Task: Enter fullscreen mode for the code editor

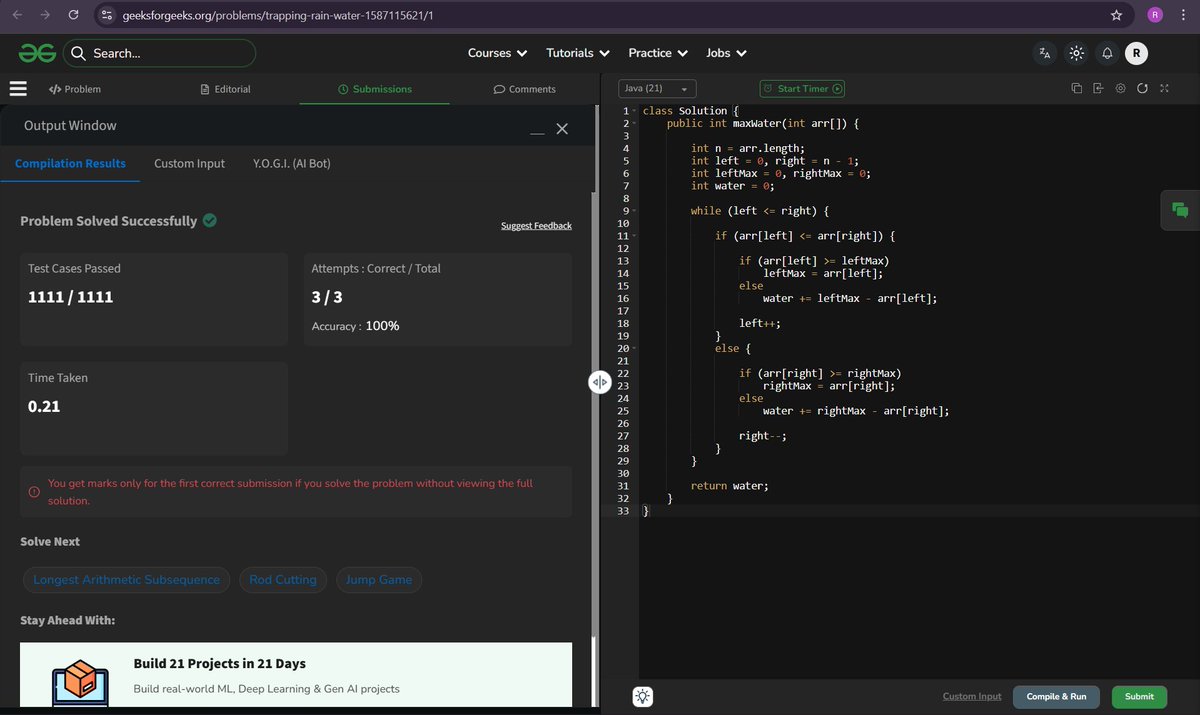Action: [x=1164, y=88]
